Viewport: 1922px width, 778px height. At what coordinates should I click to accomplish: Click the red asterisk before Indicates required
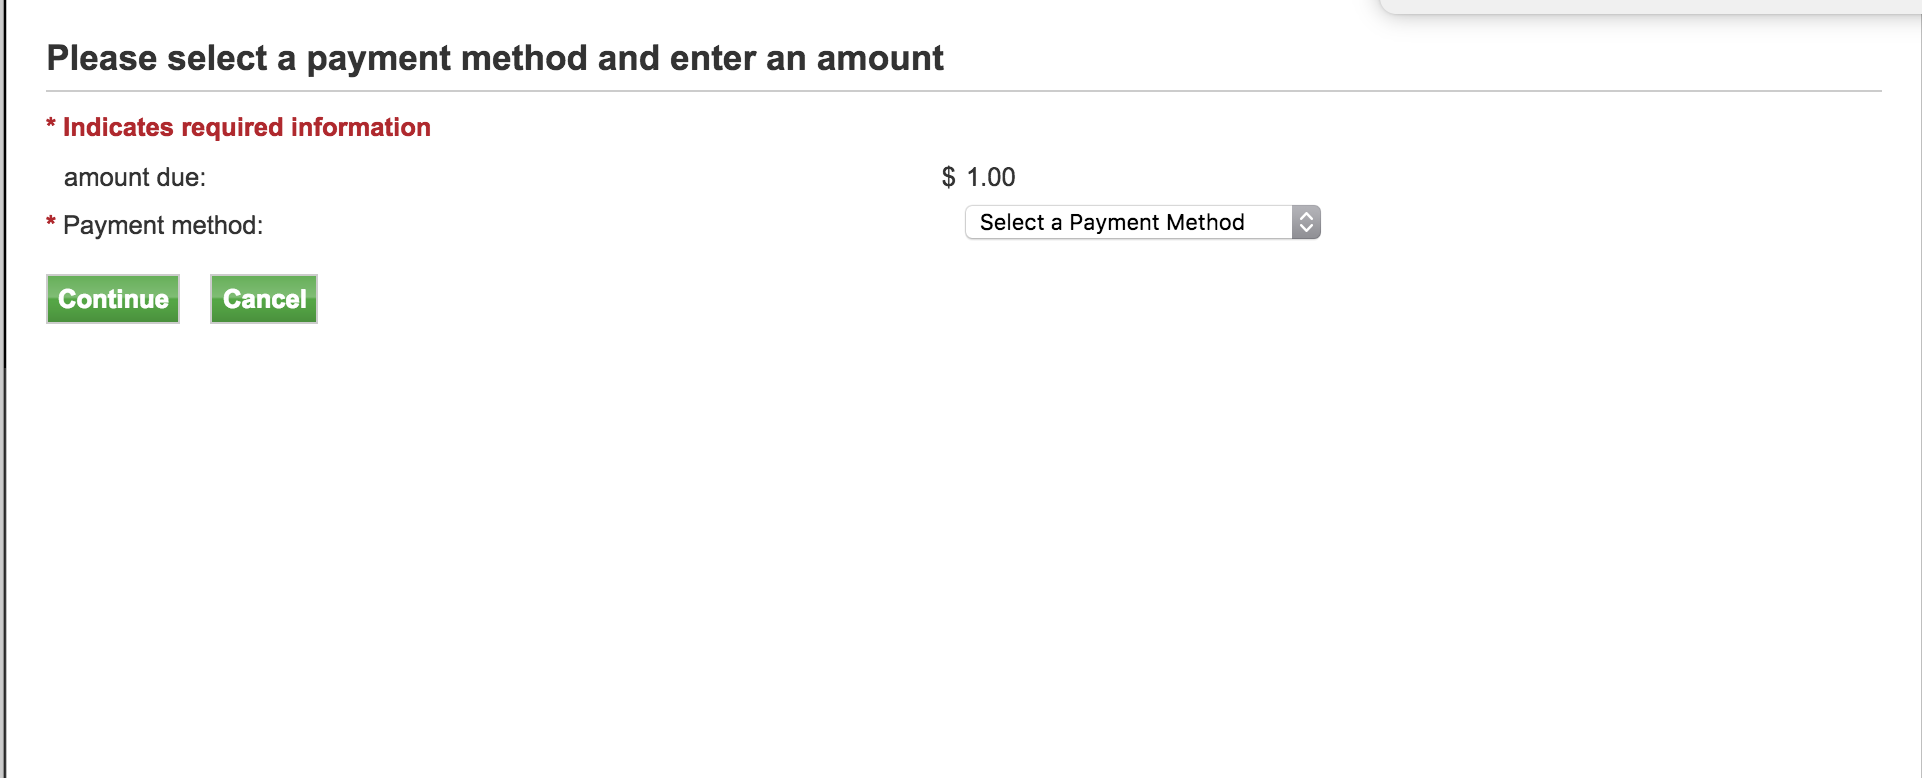(x=51, y=125)
